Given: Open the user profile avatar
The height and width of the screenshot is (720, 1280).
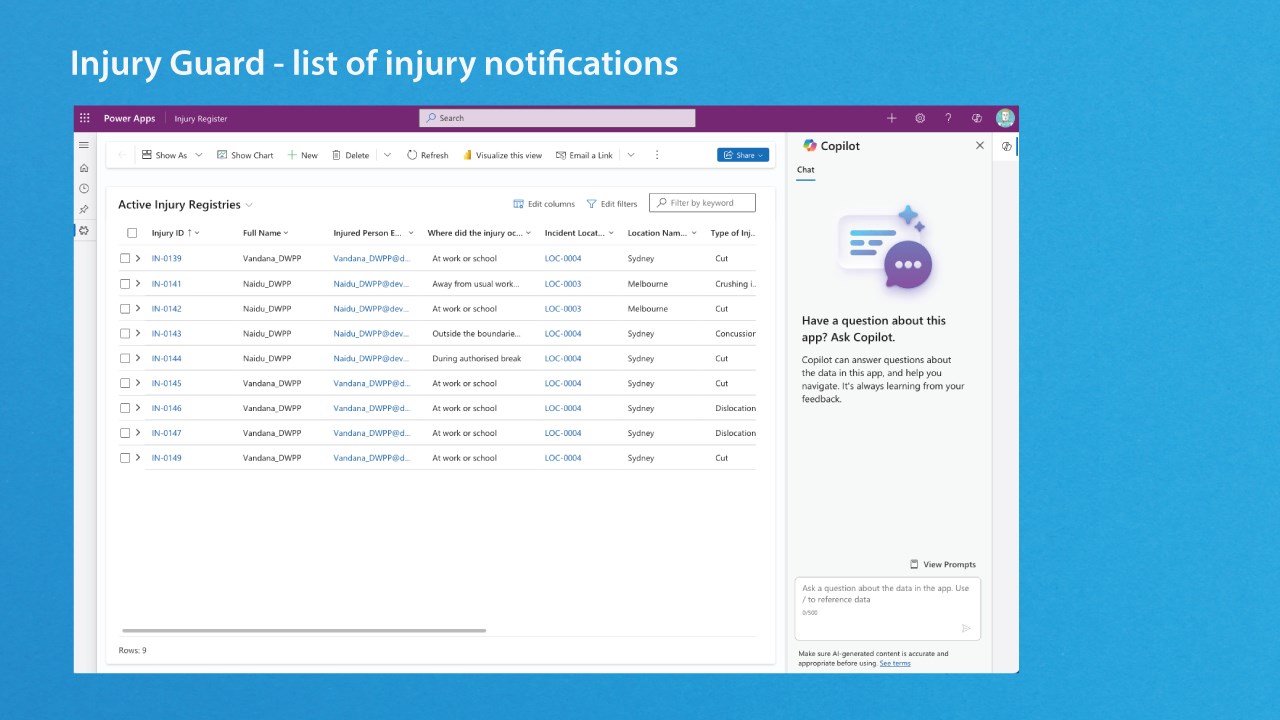Looking at the screenshot, I should (x=1005, y=118).
